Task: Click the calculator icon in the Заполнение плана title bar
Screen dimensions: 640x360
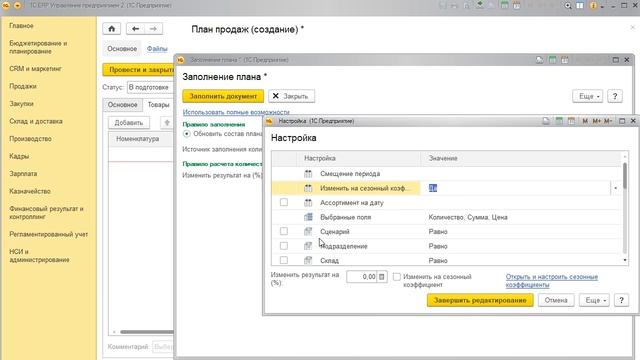Action: (x=552, y=60)
